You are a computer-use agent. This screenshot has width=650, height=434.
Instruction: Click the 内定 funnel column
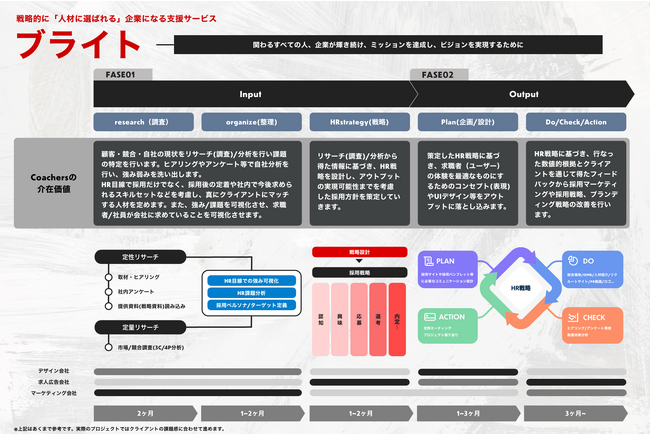[x=397, y=320]
